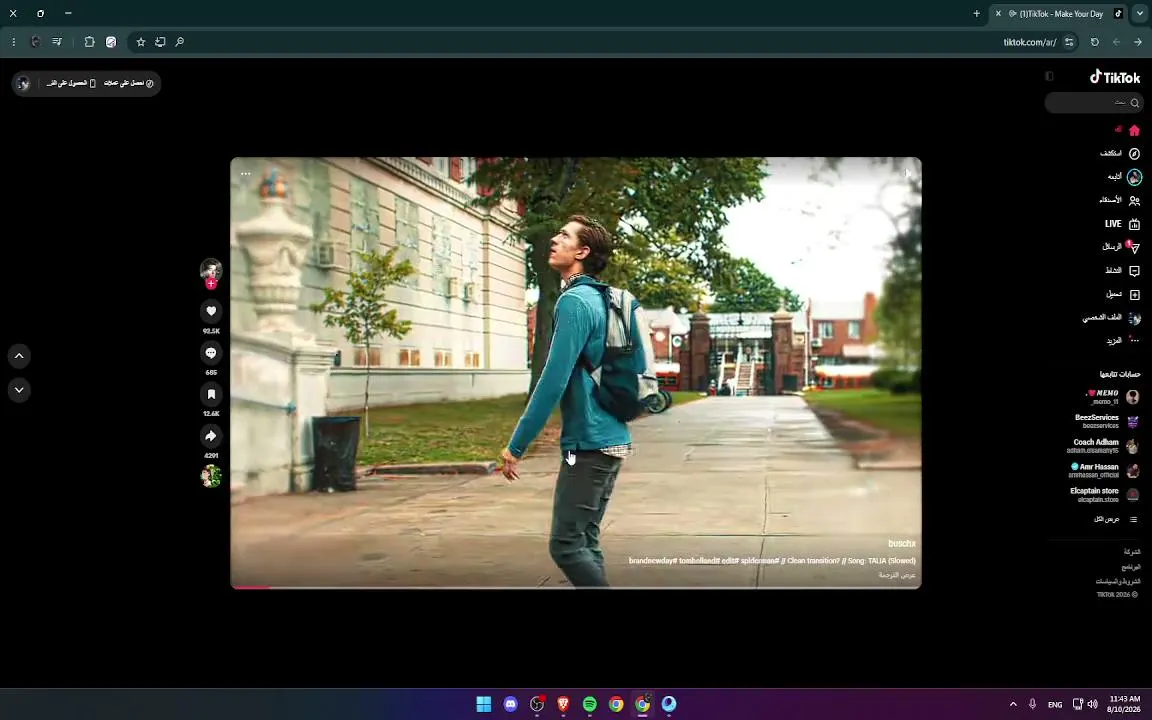Share the video with the arrow icon
Viewport: 1152px width, 720px height.
point(211,436)
